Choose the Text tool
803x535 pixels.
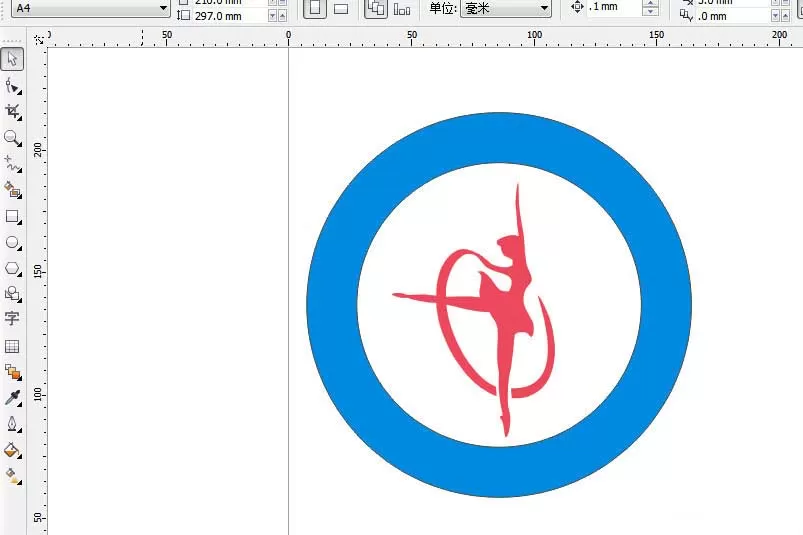point(12,319)
